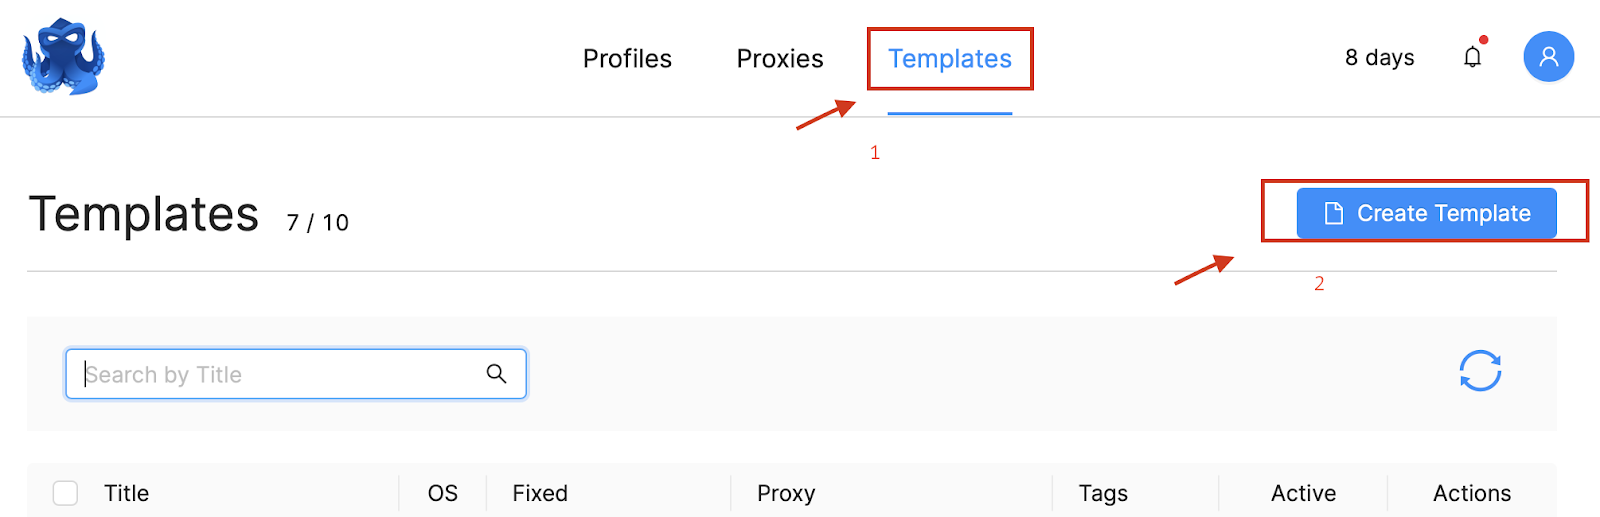The image size is (1600, 517).
Task: Click the 8 days subscription label
Action: tap(1379, 58)
